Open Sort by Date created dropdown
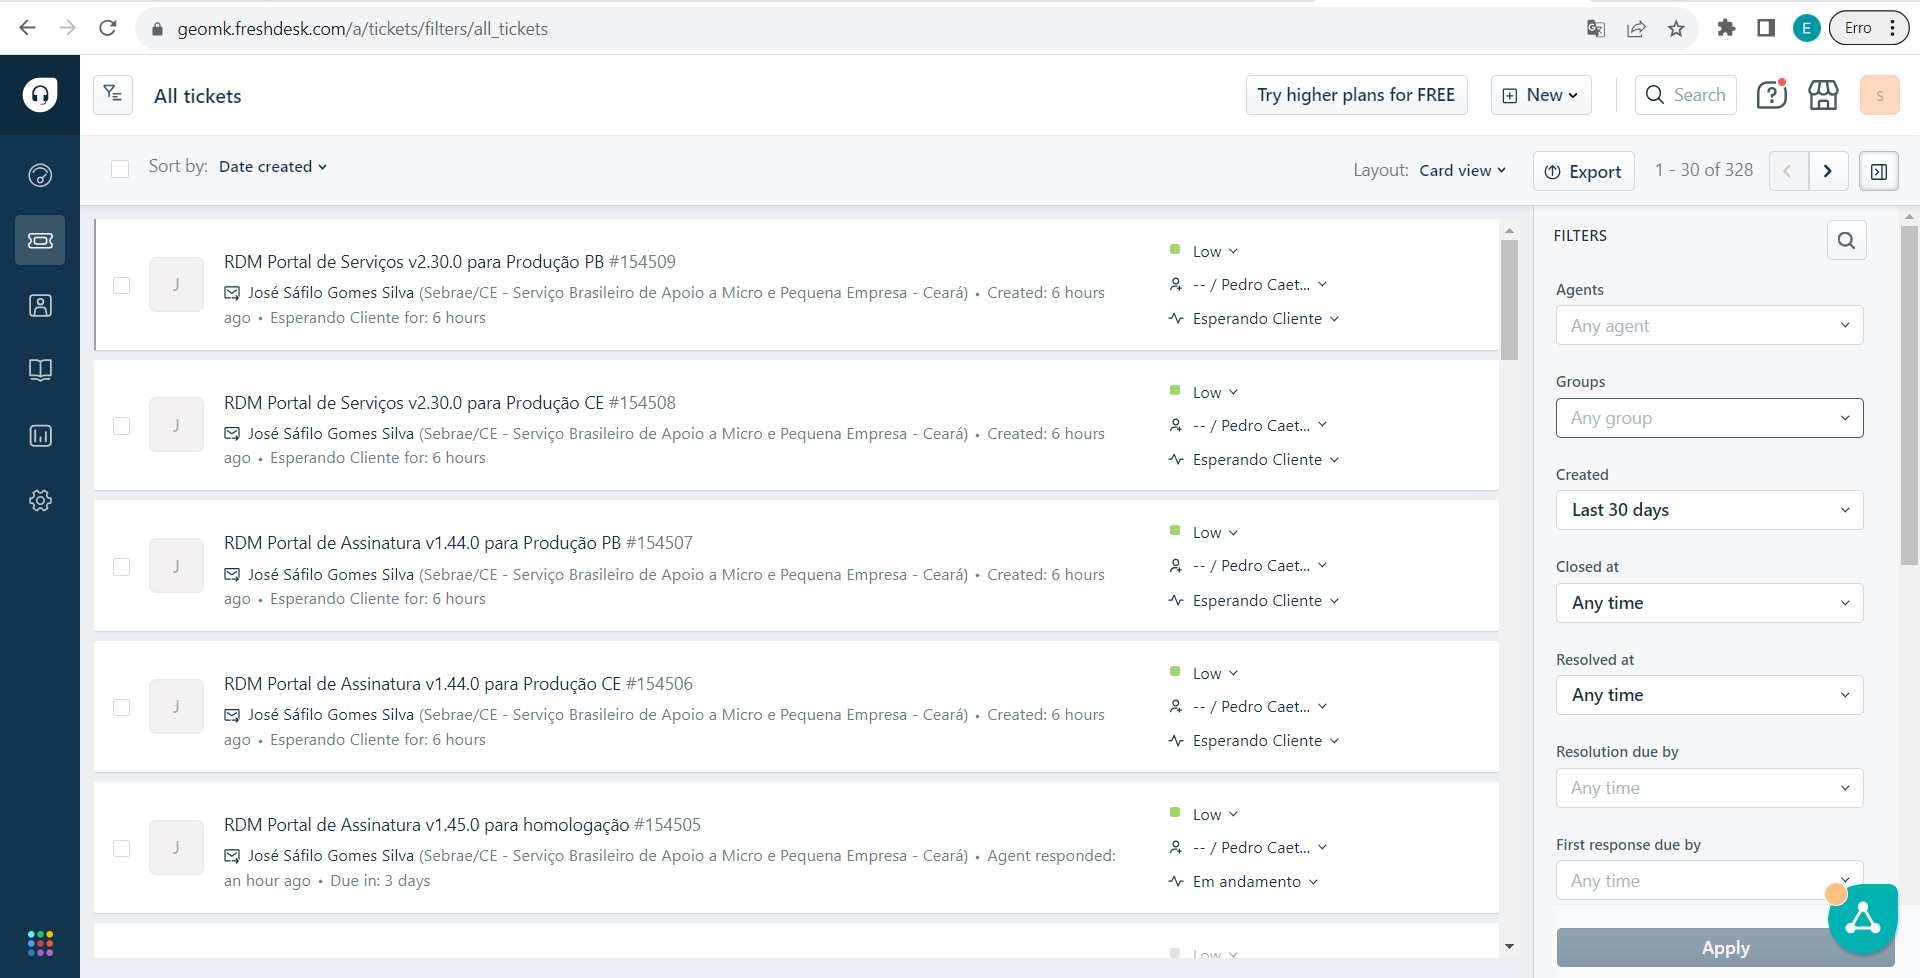Screen dimensions: 1920x978 [273, 167]
